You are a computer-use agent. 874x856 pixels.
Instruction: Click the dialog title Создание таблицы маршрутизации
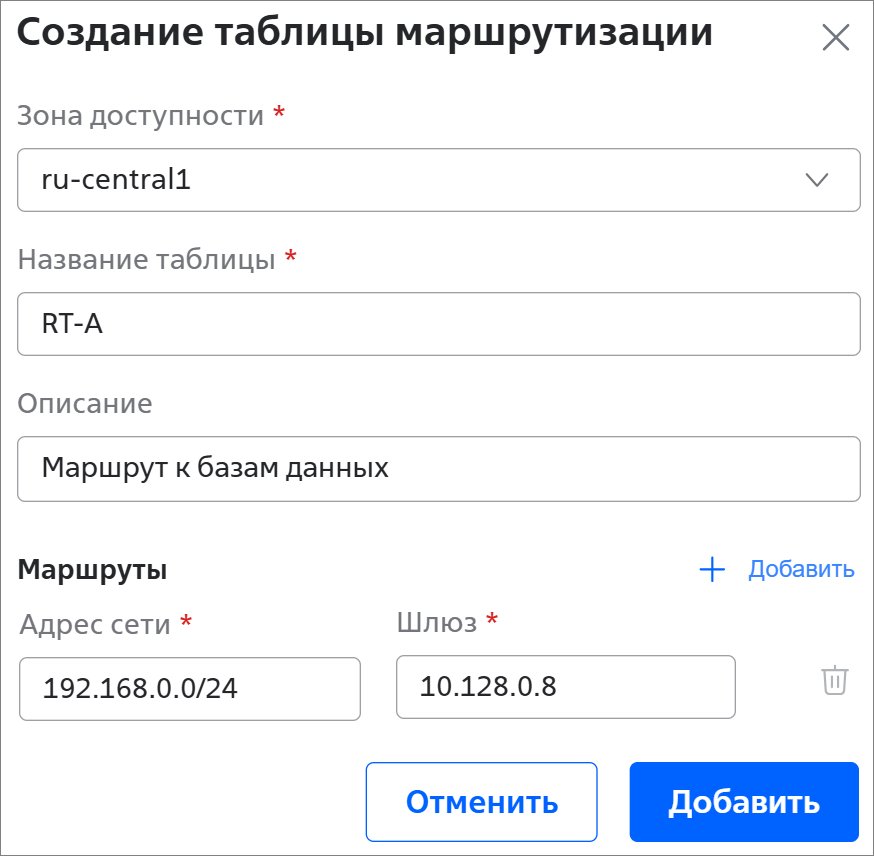(365, 33)
